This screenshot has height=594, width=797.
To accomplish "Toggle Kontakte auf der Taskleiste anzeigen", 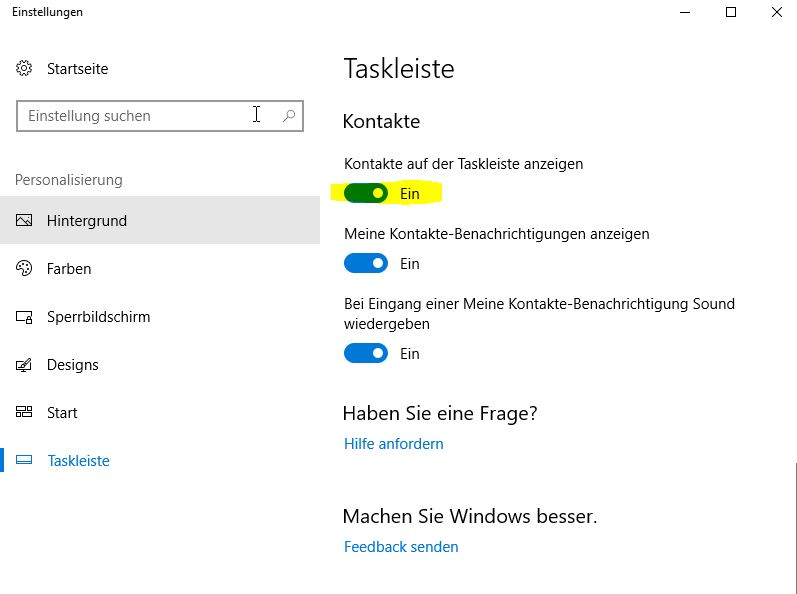I will [365, 193].
